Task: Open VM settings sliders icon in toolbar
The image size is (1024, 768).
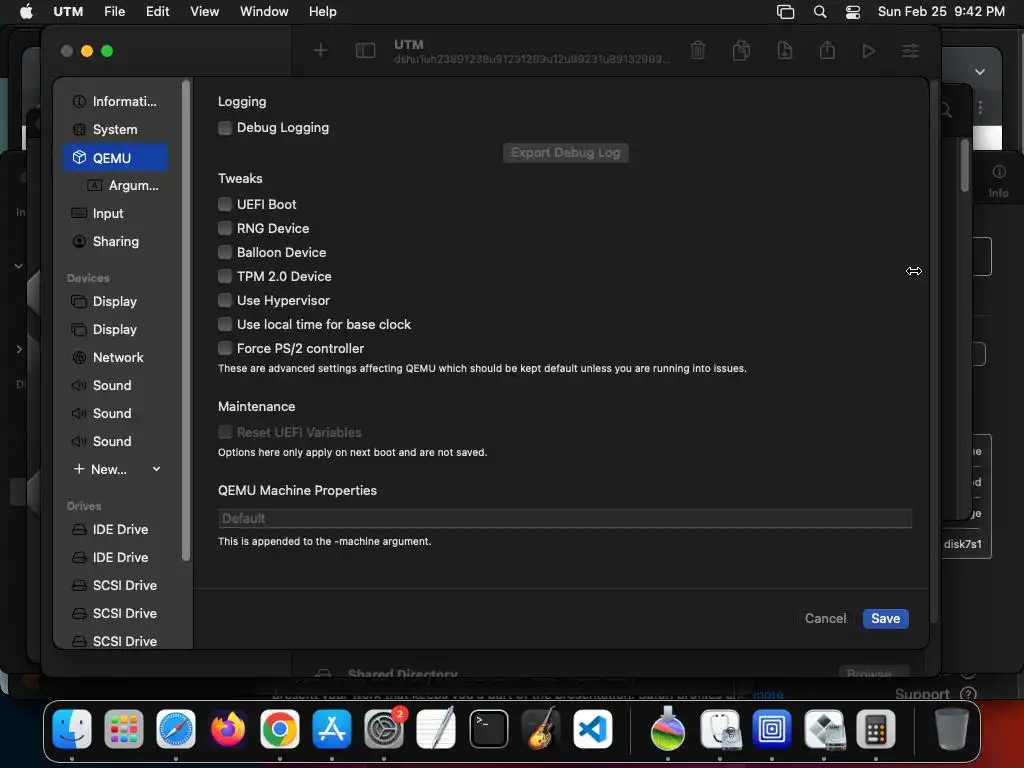Action: click(910, 50)
